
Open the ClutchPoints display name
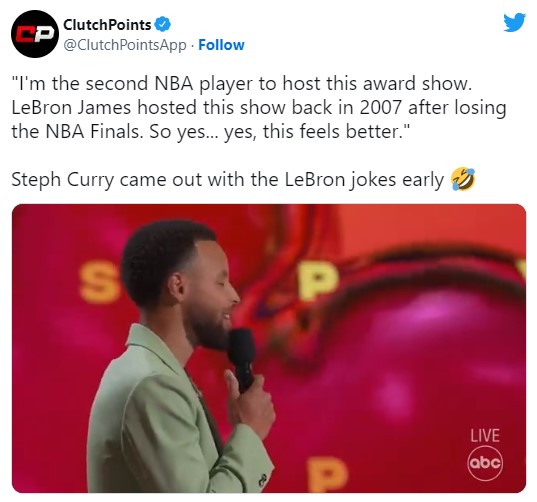pyautogui.click(x=107, y=25)
